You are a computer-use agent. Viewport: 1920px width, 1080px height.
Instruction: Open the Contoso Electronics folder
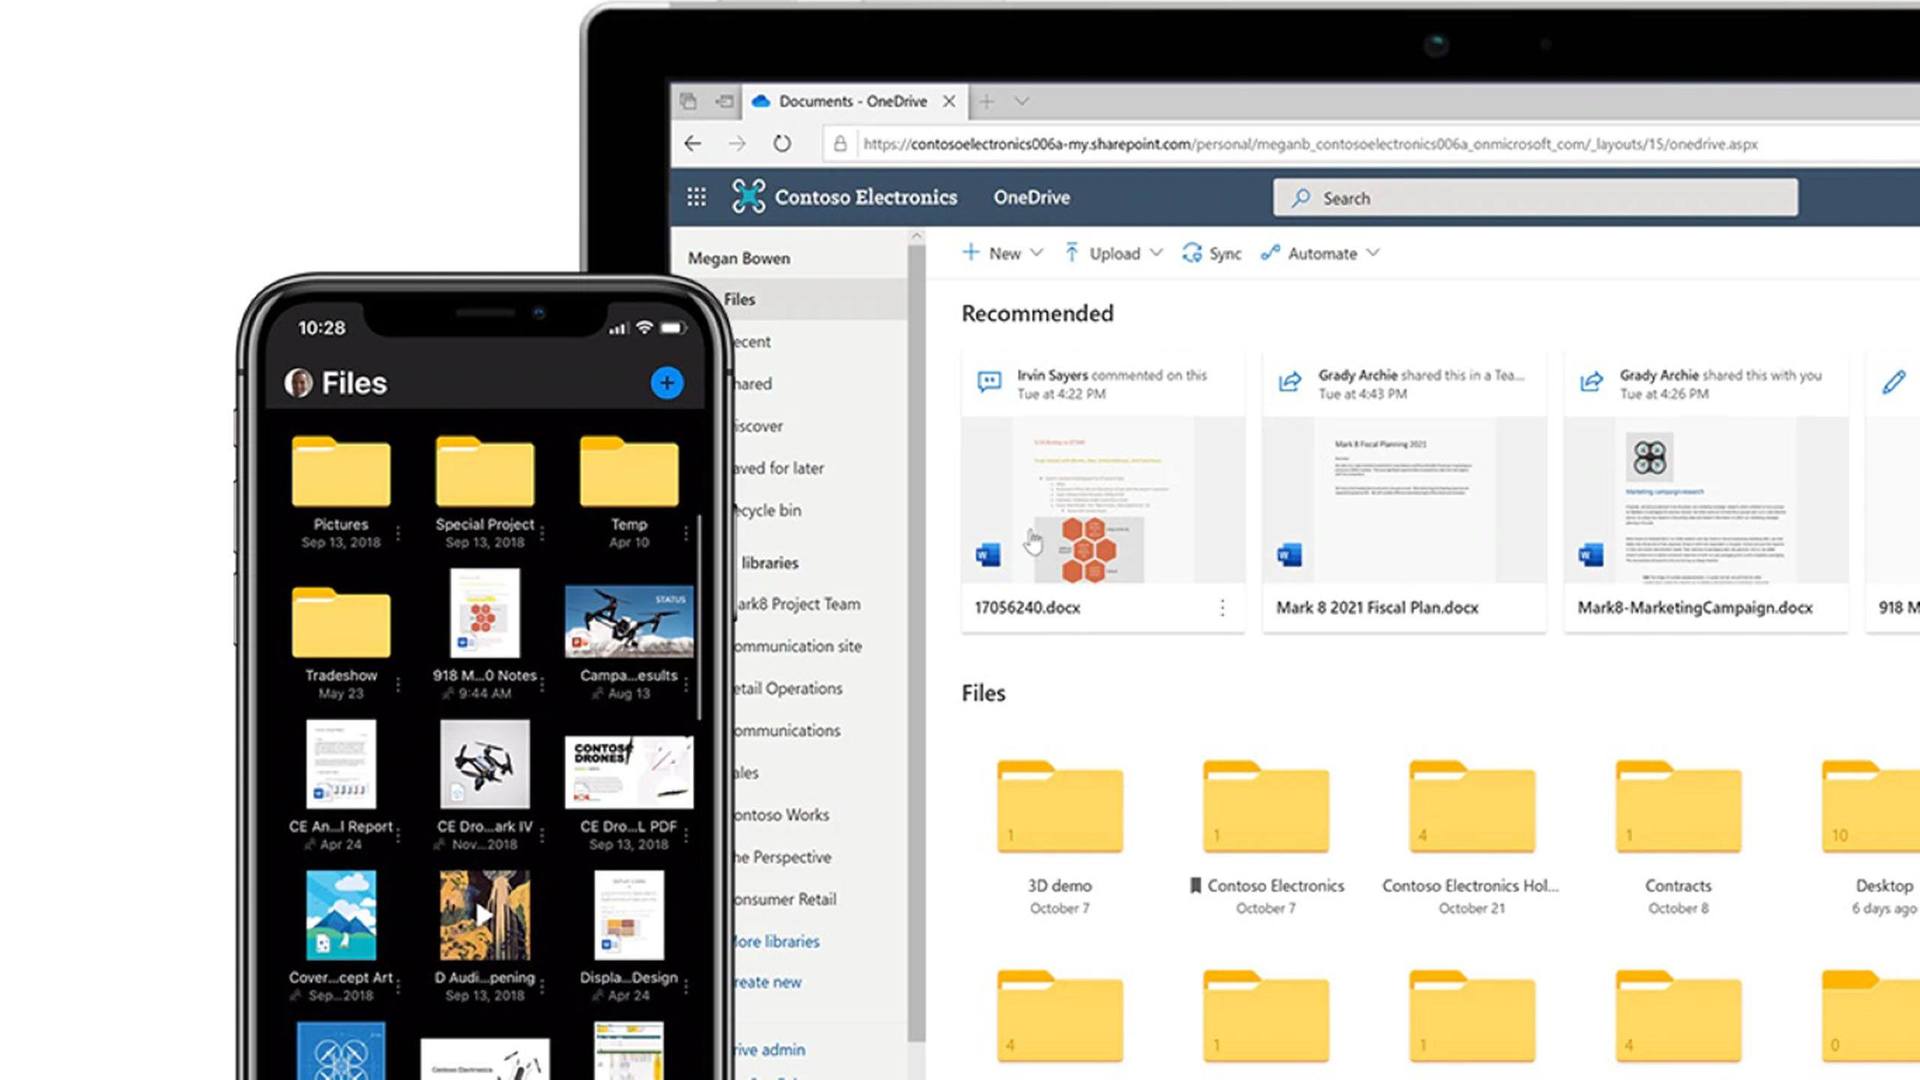1266,806
